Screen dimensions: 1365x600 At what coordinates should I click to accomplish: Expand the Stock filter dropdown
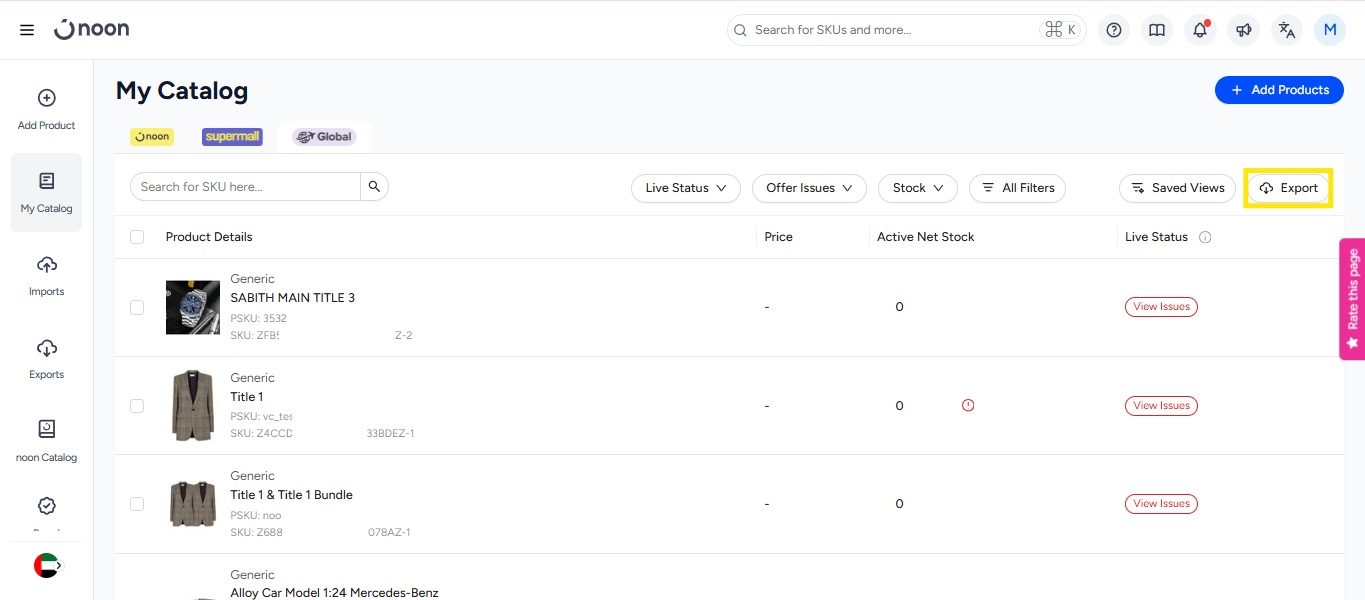[917, 188]
